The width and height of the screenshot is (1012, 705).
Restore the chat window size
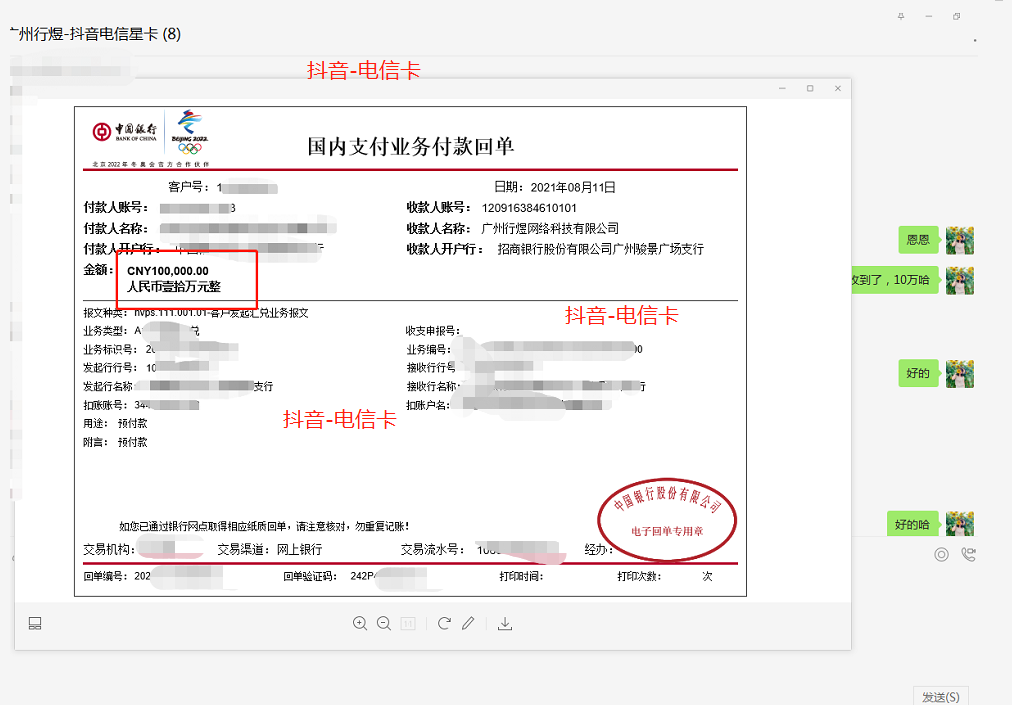(956, 16)
